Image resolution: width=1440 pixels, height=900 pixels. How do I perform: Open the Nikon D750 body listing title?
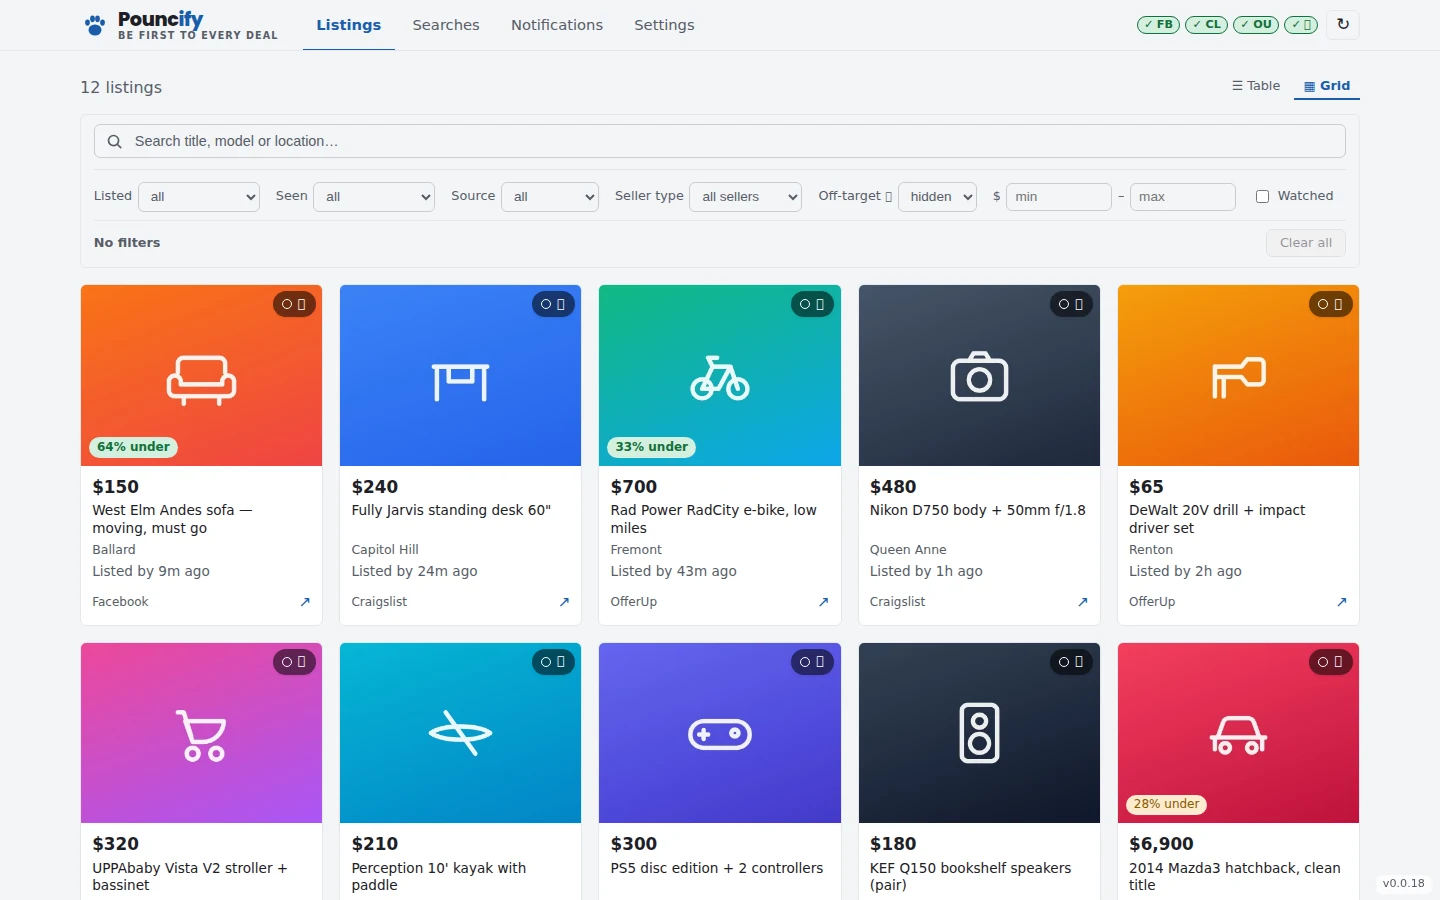tap(978, 510)
